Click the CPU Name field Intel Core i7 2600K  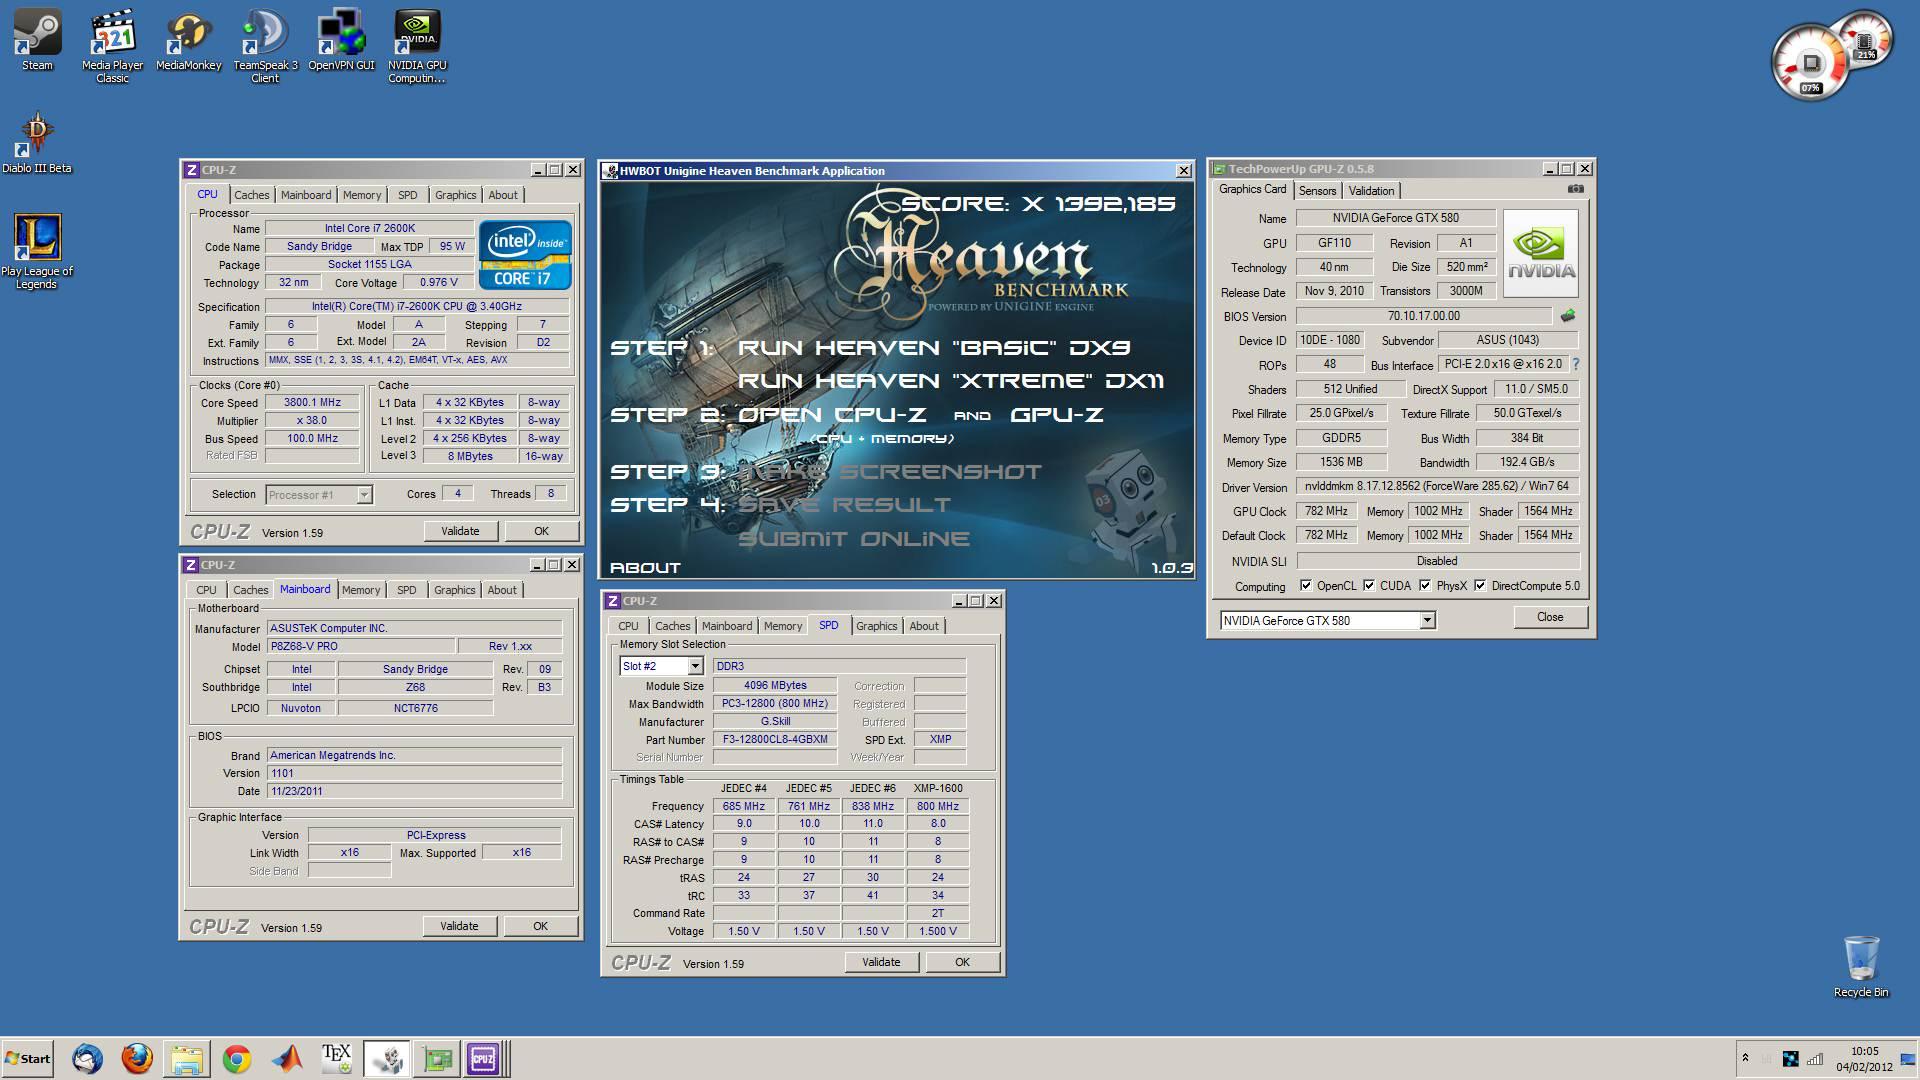(369, 228)
